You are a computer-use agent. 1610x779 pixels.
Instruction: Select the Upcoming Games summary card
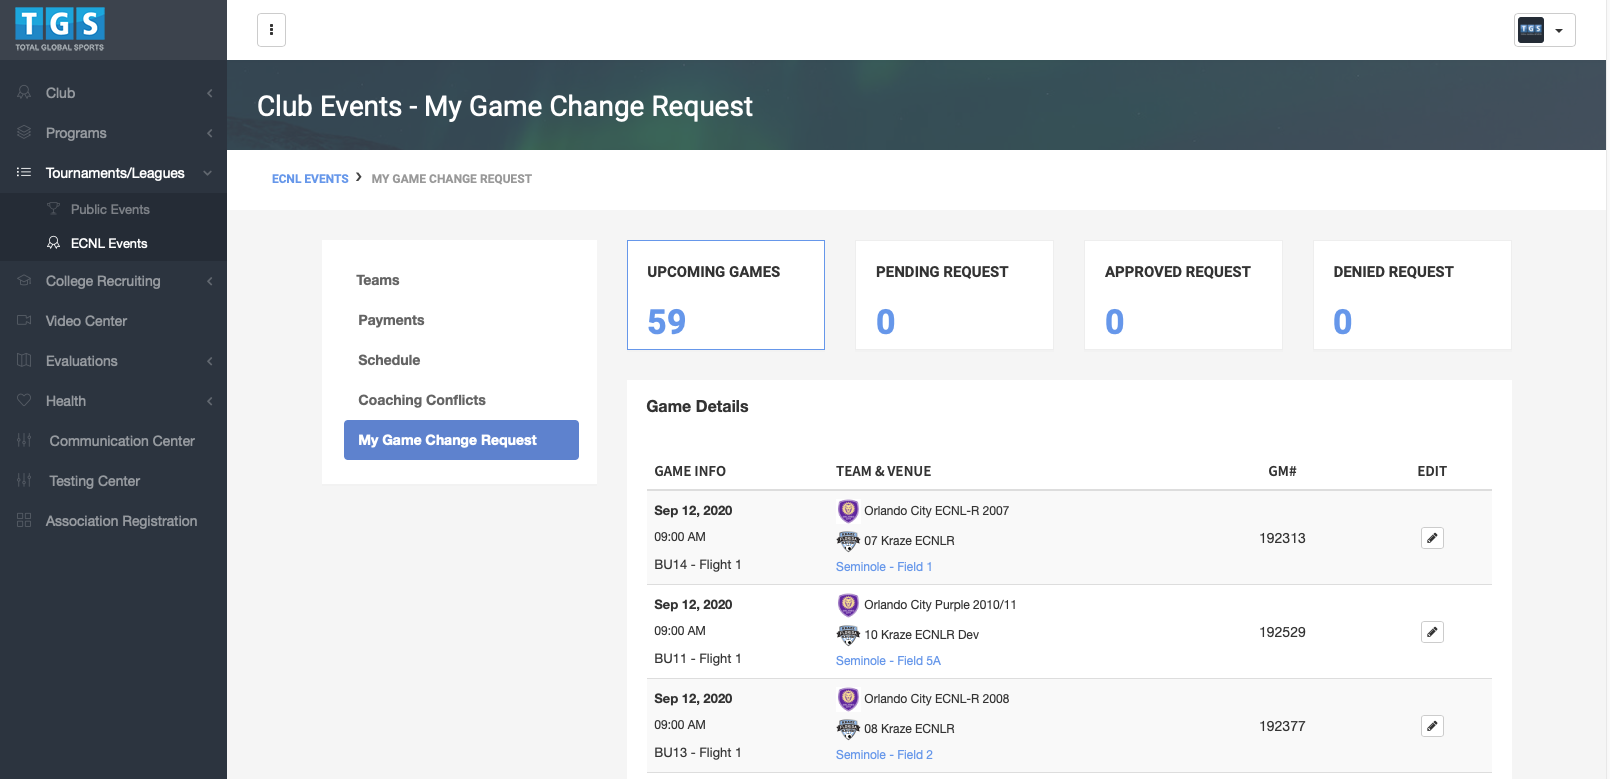pos(725,295)
